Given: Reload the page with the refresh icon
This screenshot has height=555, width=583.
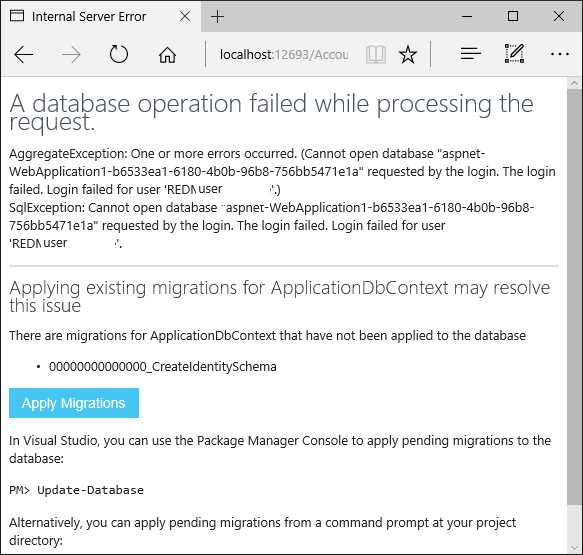Looking at the screenshot, I should tap(119, 54).
